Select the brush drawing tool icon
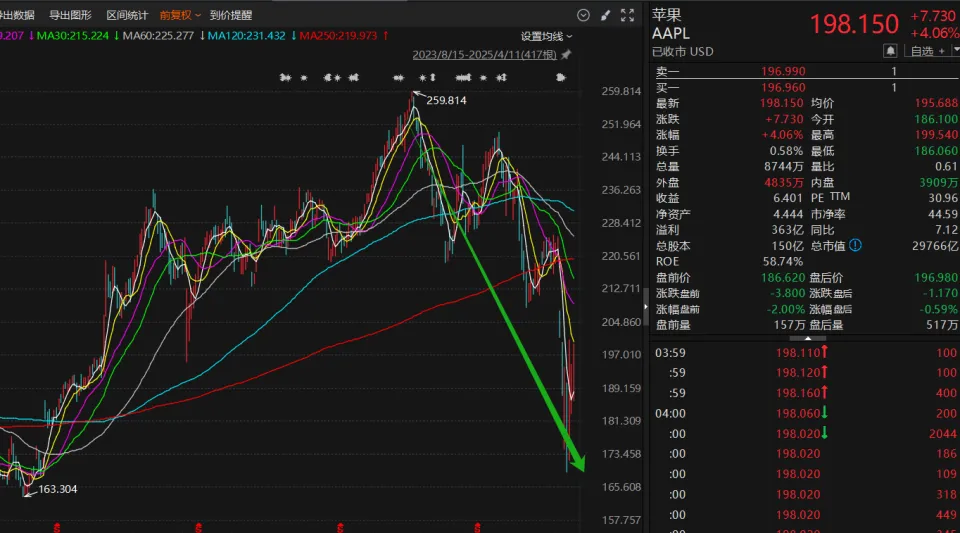Image resolution: width=960 pixels, height=533 pixels. [x=606, y=15]
